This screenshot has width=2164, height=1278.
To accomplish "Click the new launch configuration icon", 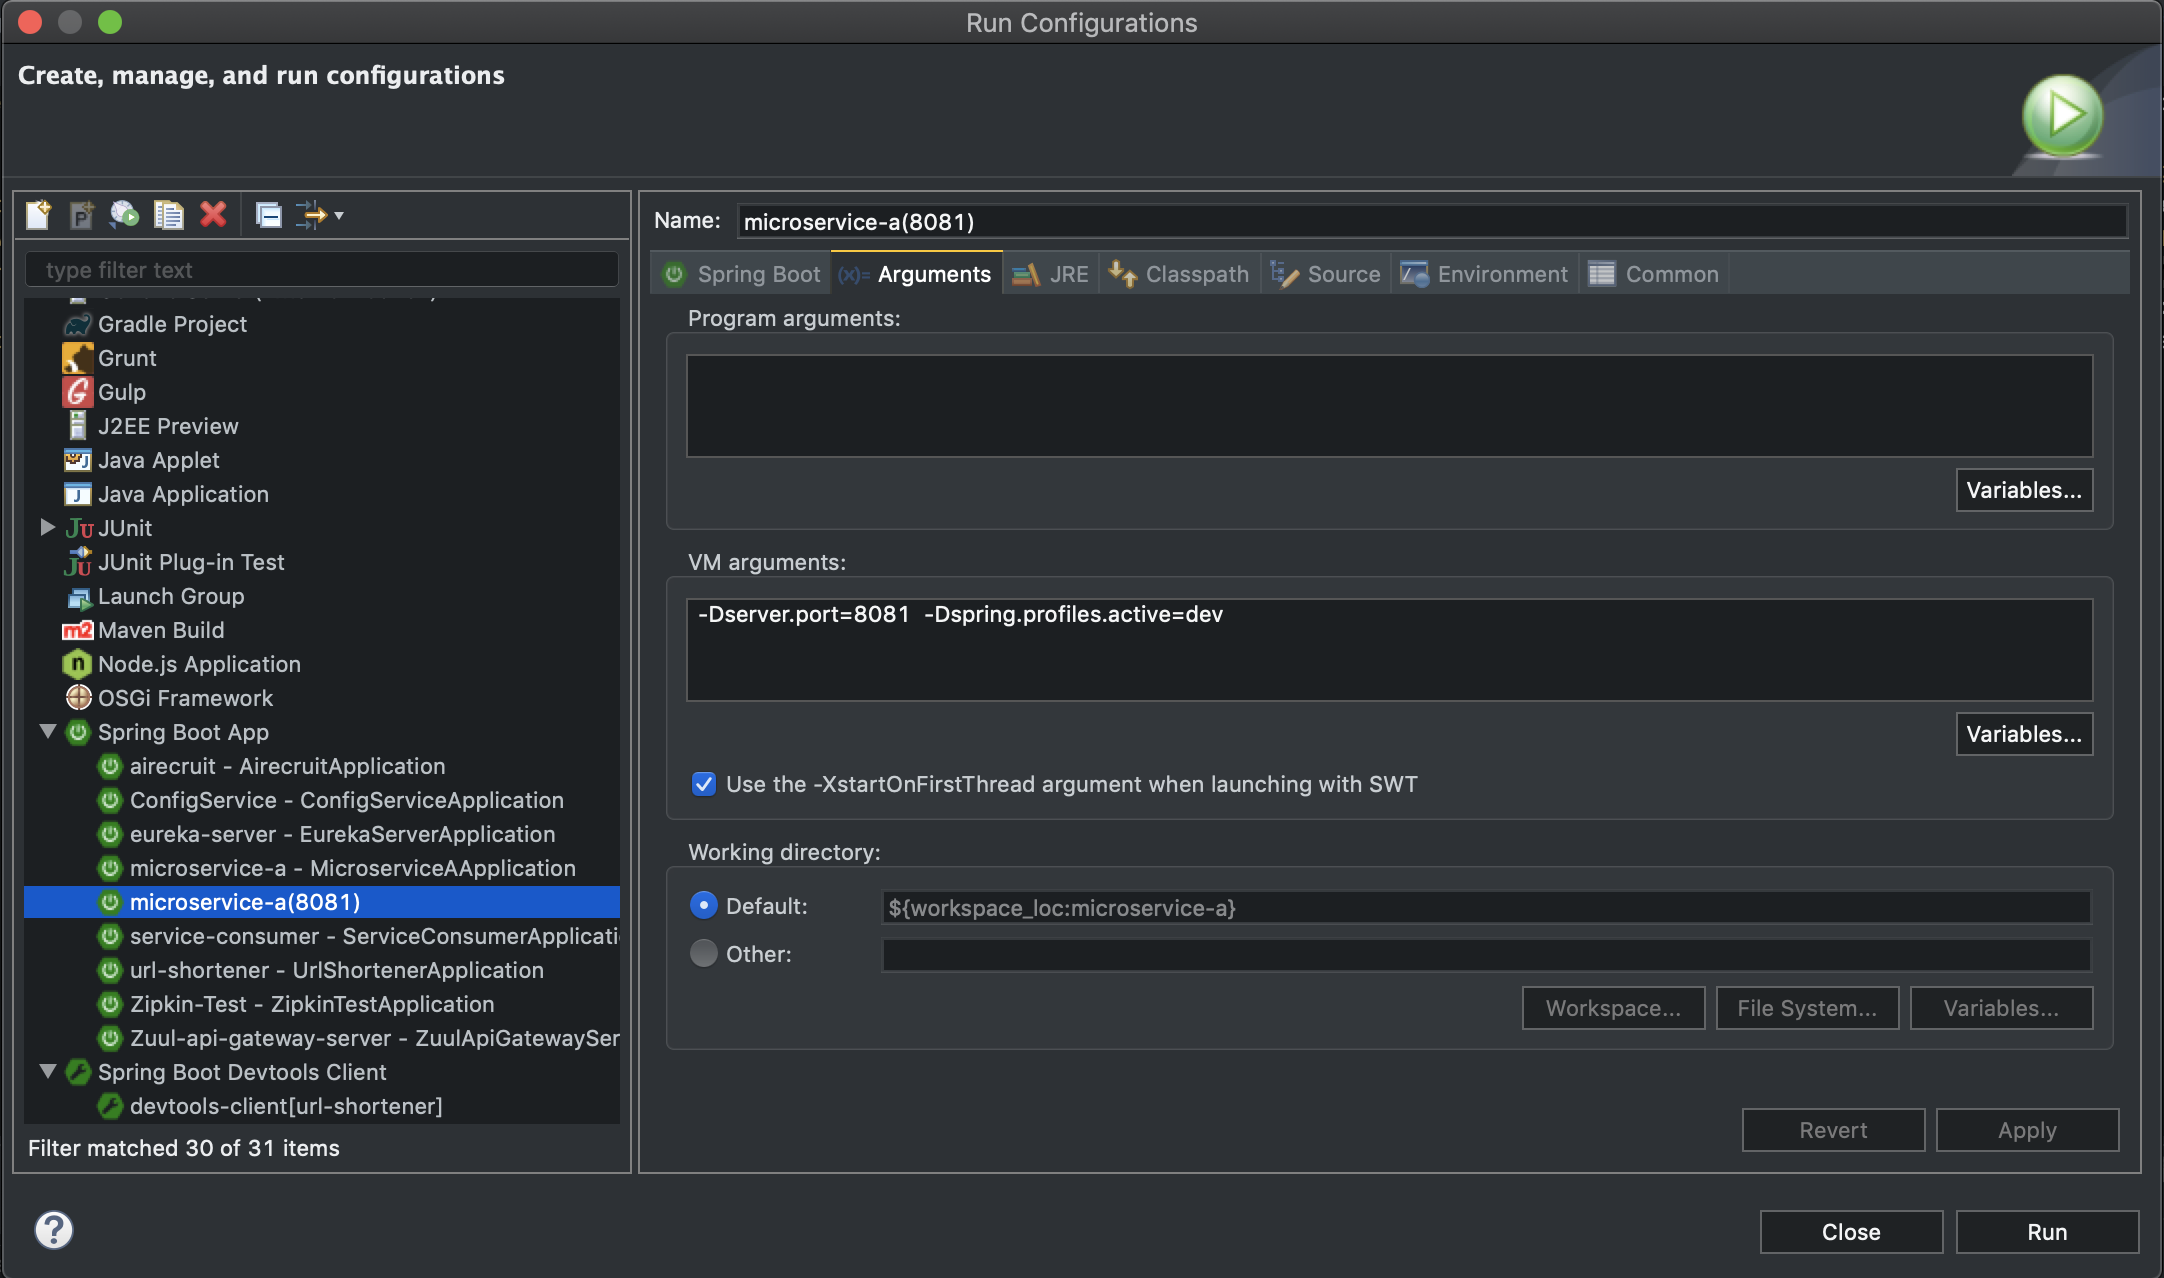I will tap(38, 214).
